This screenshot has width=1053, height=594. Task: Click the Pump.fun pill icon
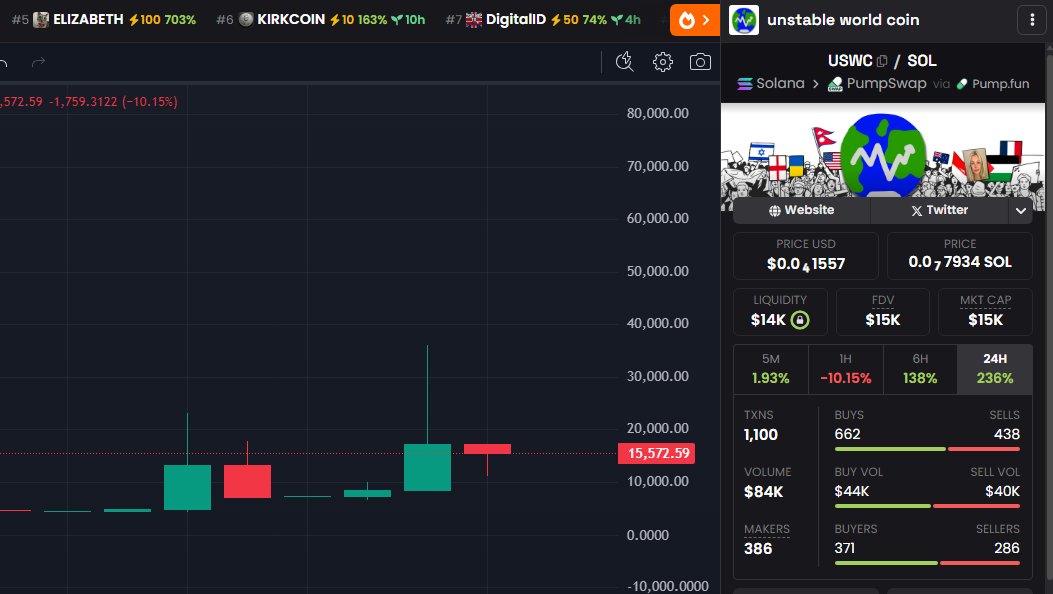click(962, 84)
